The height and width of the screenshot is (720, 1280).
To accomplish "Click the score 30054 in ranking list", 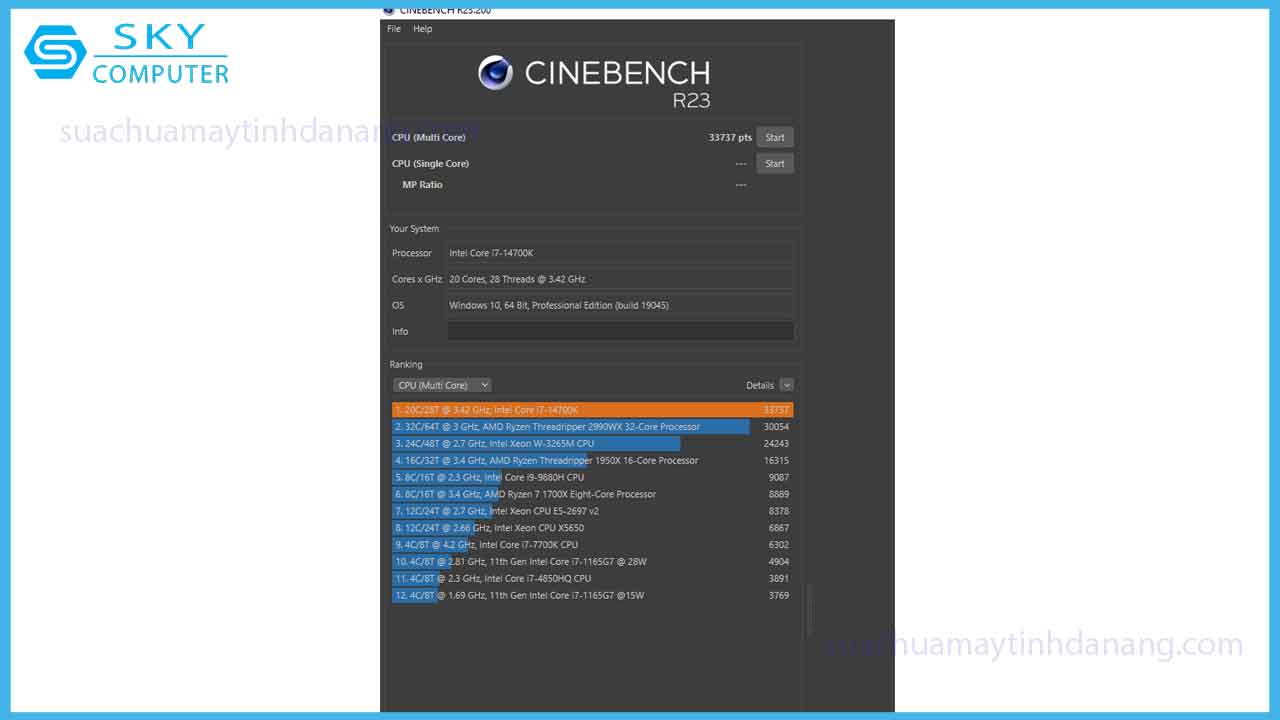I will coord(777,427).
